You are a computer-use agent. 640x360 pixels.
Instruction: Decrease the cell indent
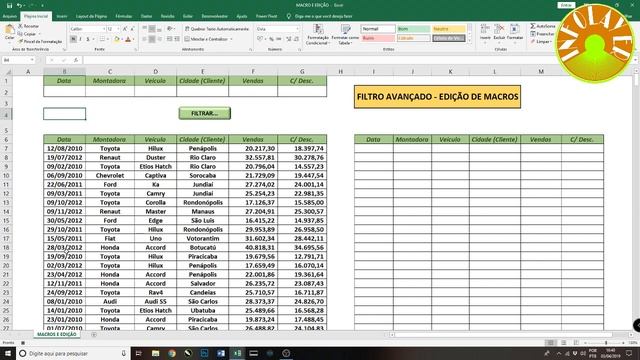[x=169, y=39]
